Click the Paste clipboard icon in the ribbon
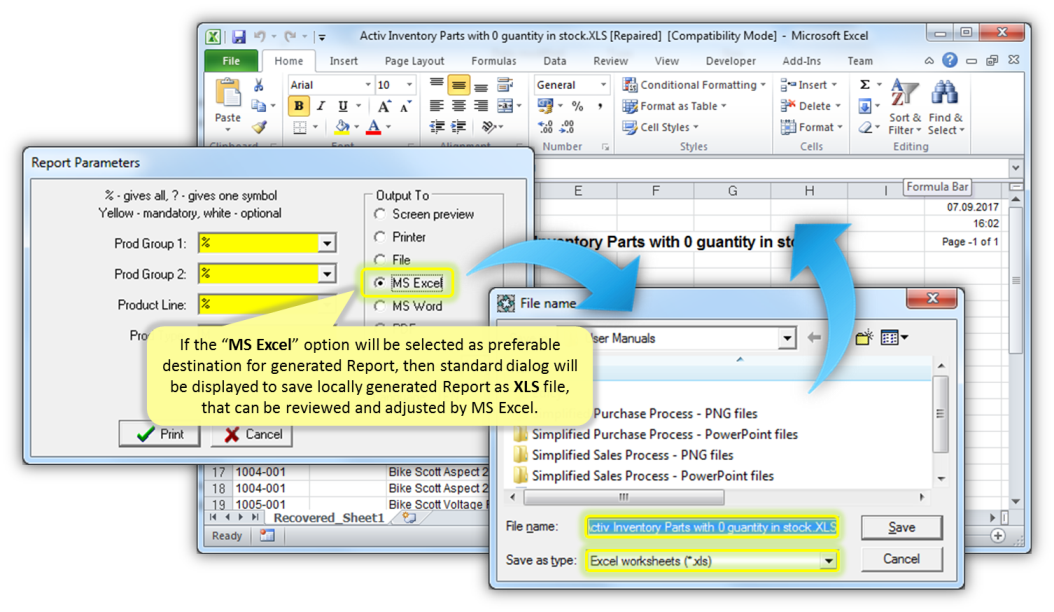This screenshot has height=612, width=1054. (x=228, y=93)
